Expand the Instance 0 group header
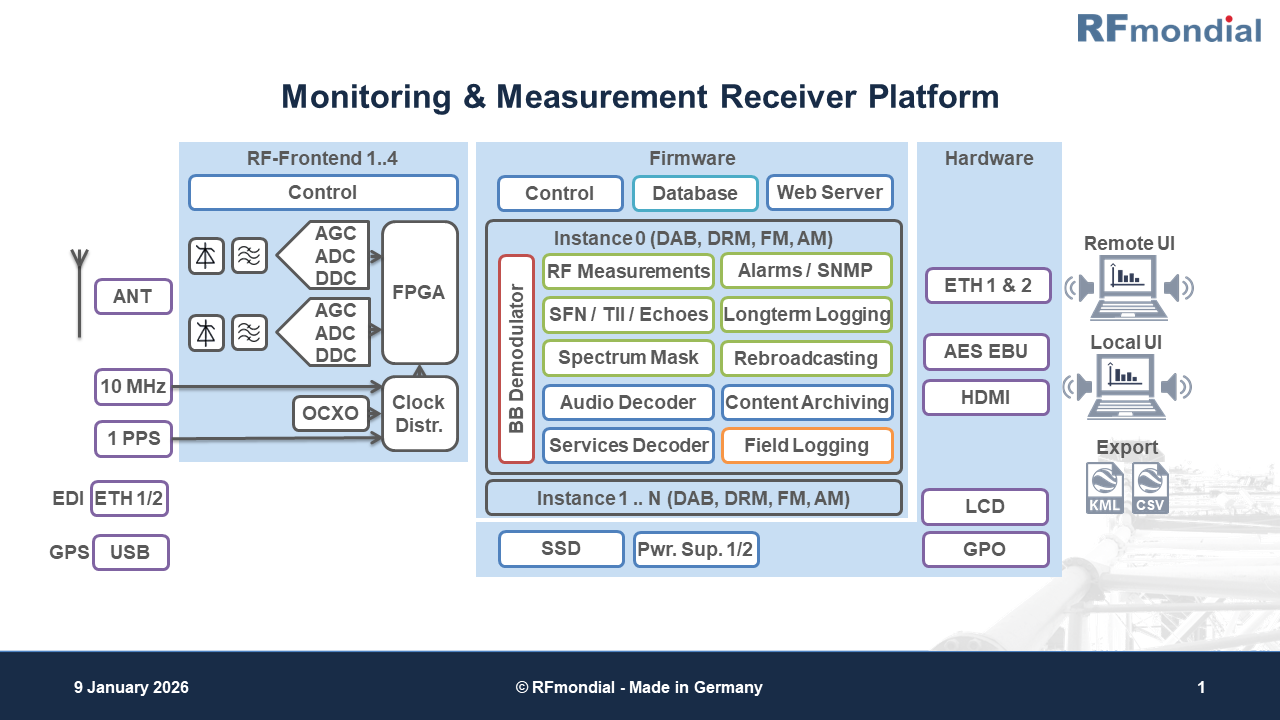The image size is (1280, 720). (x=693, y=239)
